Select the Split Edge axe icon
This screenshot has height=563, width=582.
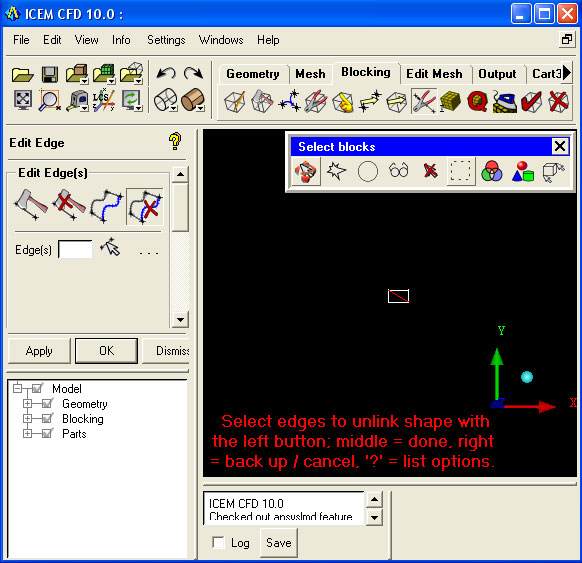click(x=31, y=206)
